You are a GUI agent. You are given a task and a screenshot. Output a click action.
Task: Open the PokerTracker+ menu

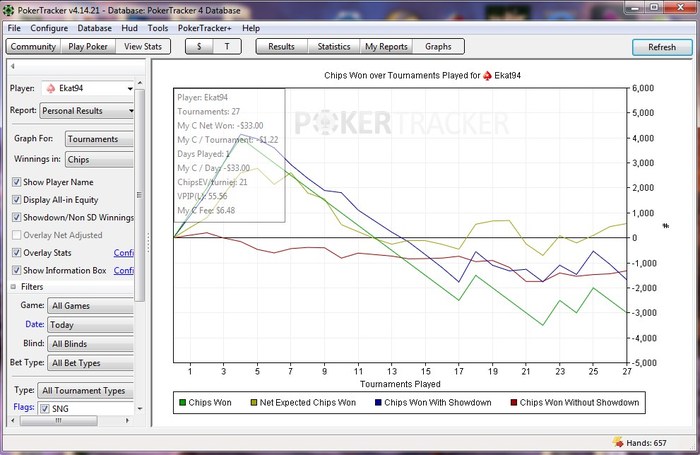click(204, 28)
